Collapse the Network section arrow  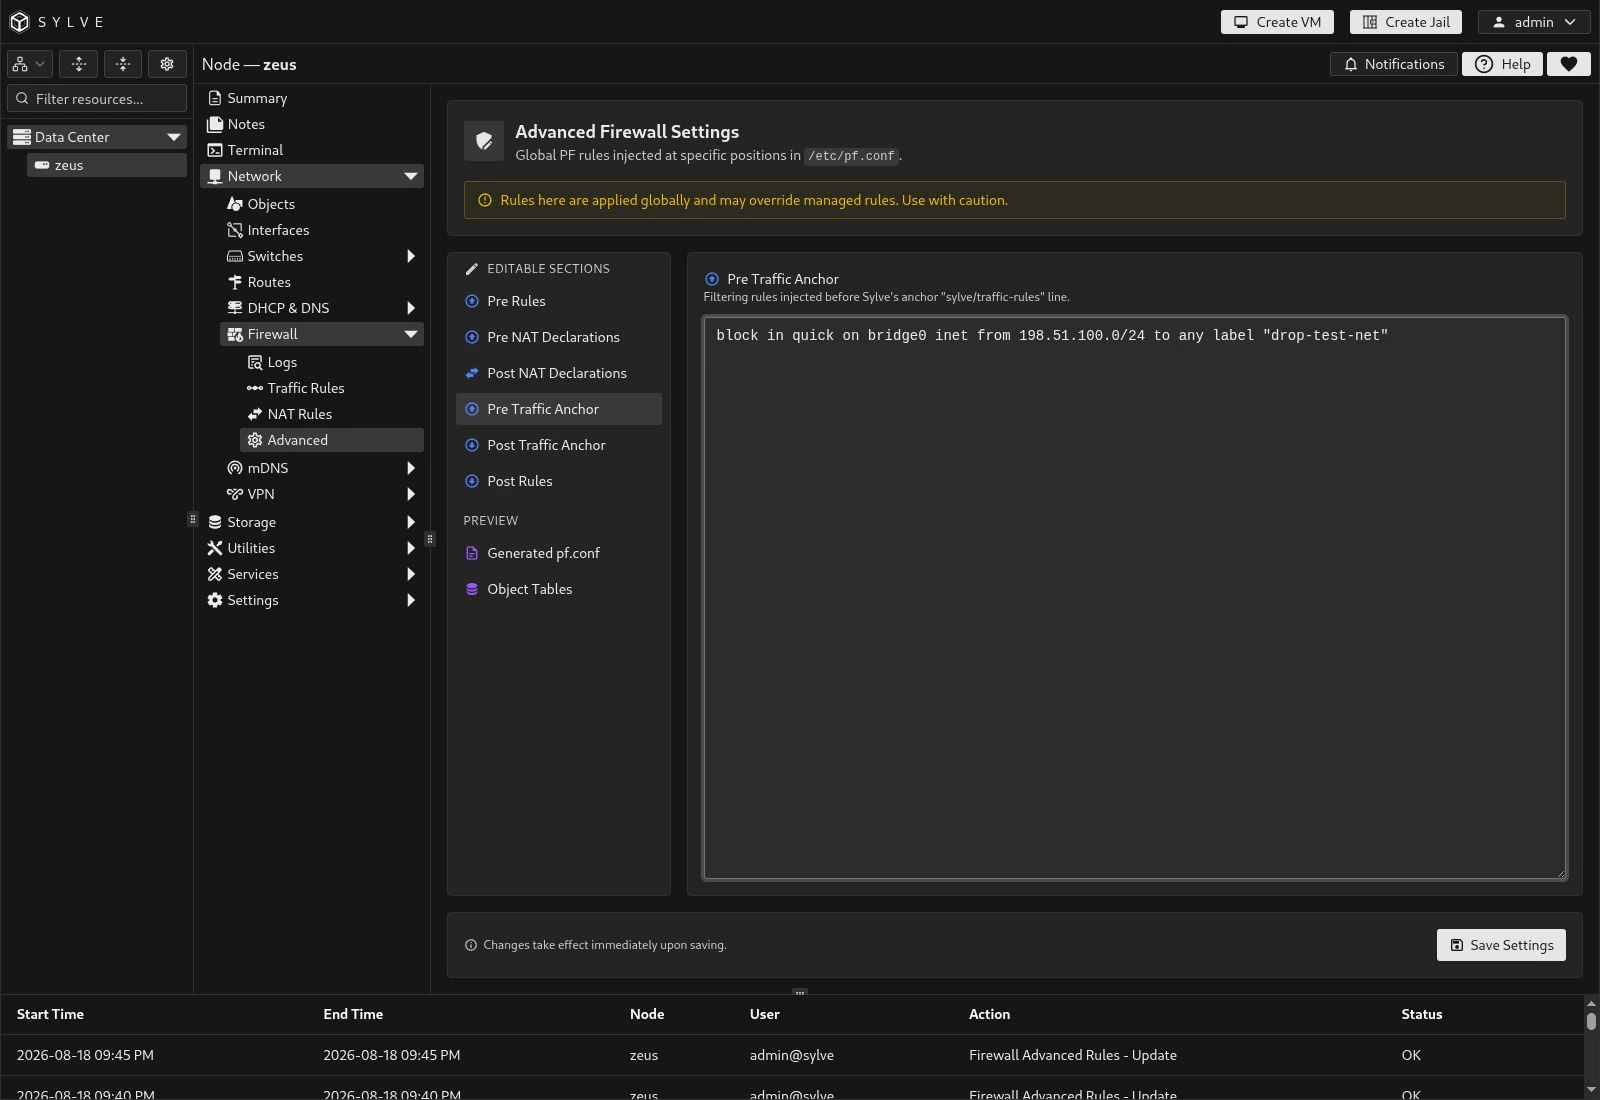click(x=410, y=176)
